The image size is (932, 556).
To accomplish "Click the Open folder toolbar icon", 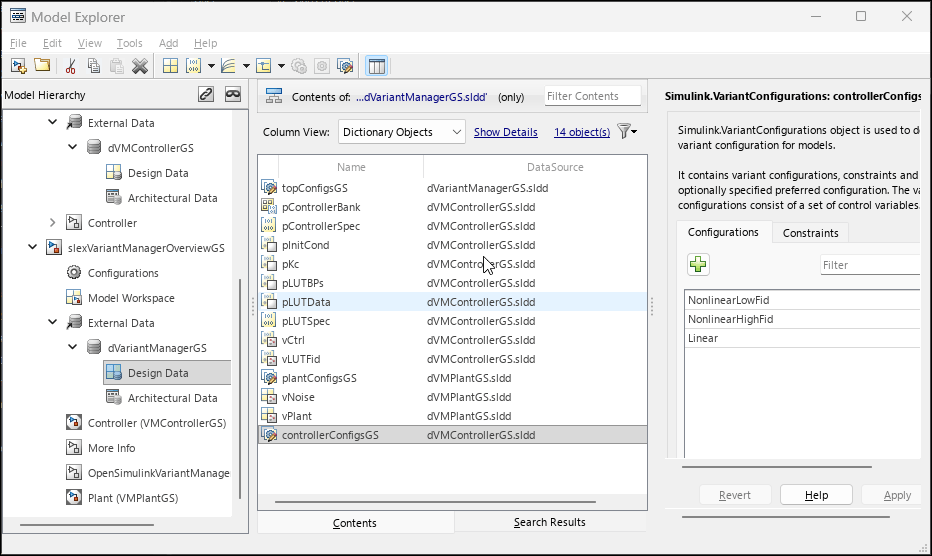I will 42,65.
